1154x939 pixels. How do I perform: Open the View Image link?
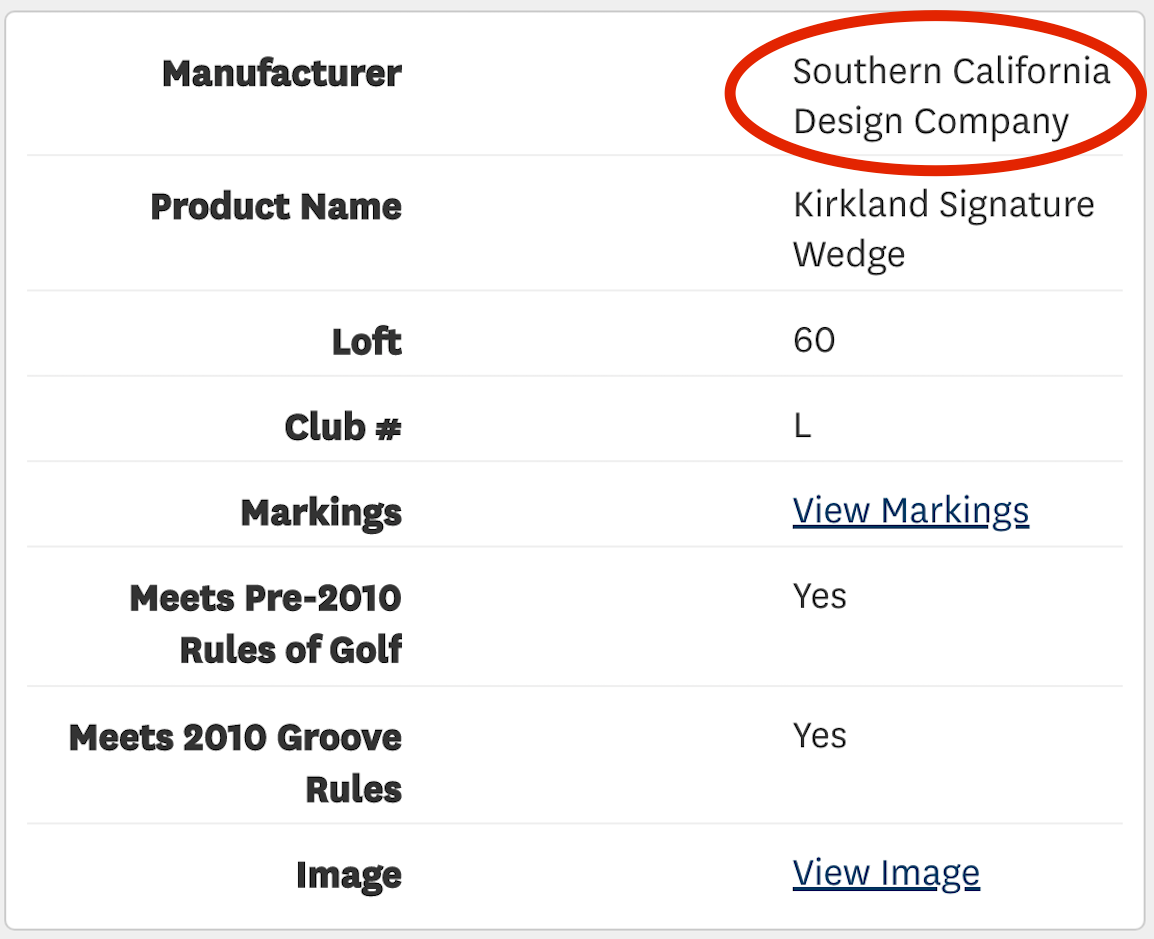pos(886,873)
